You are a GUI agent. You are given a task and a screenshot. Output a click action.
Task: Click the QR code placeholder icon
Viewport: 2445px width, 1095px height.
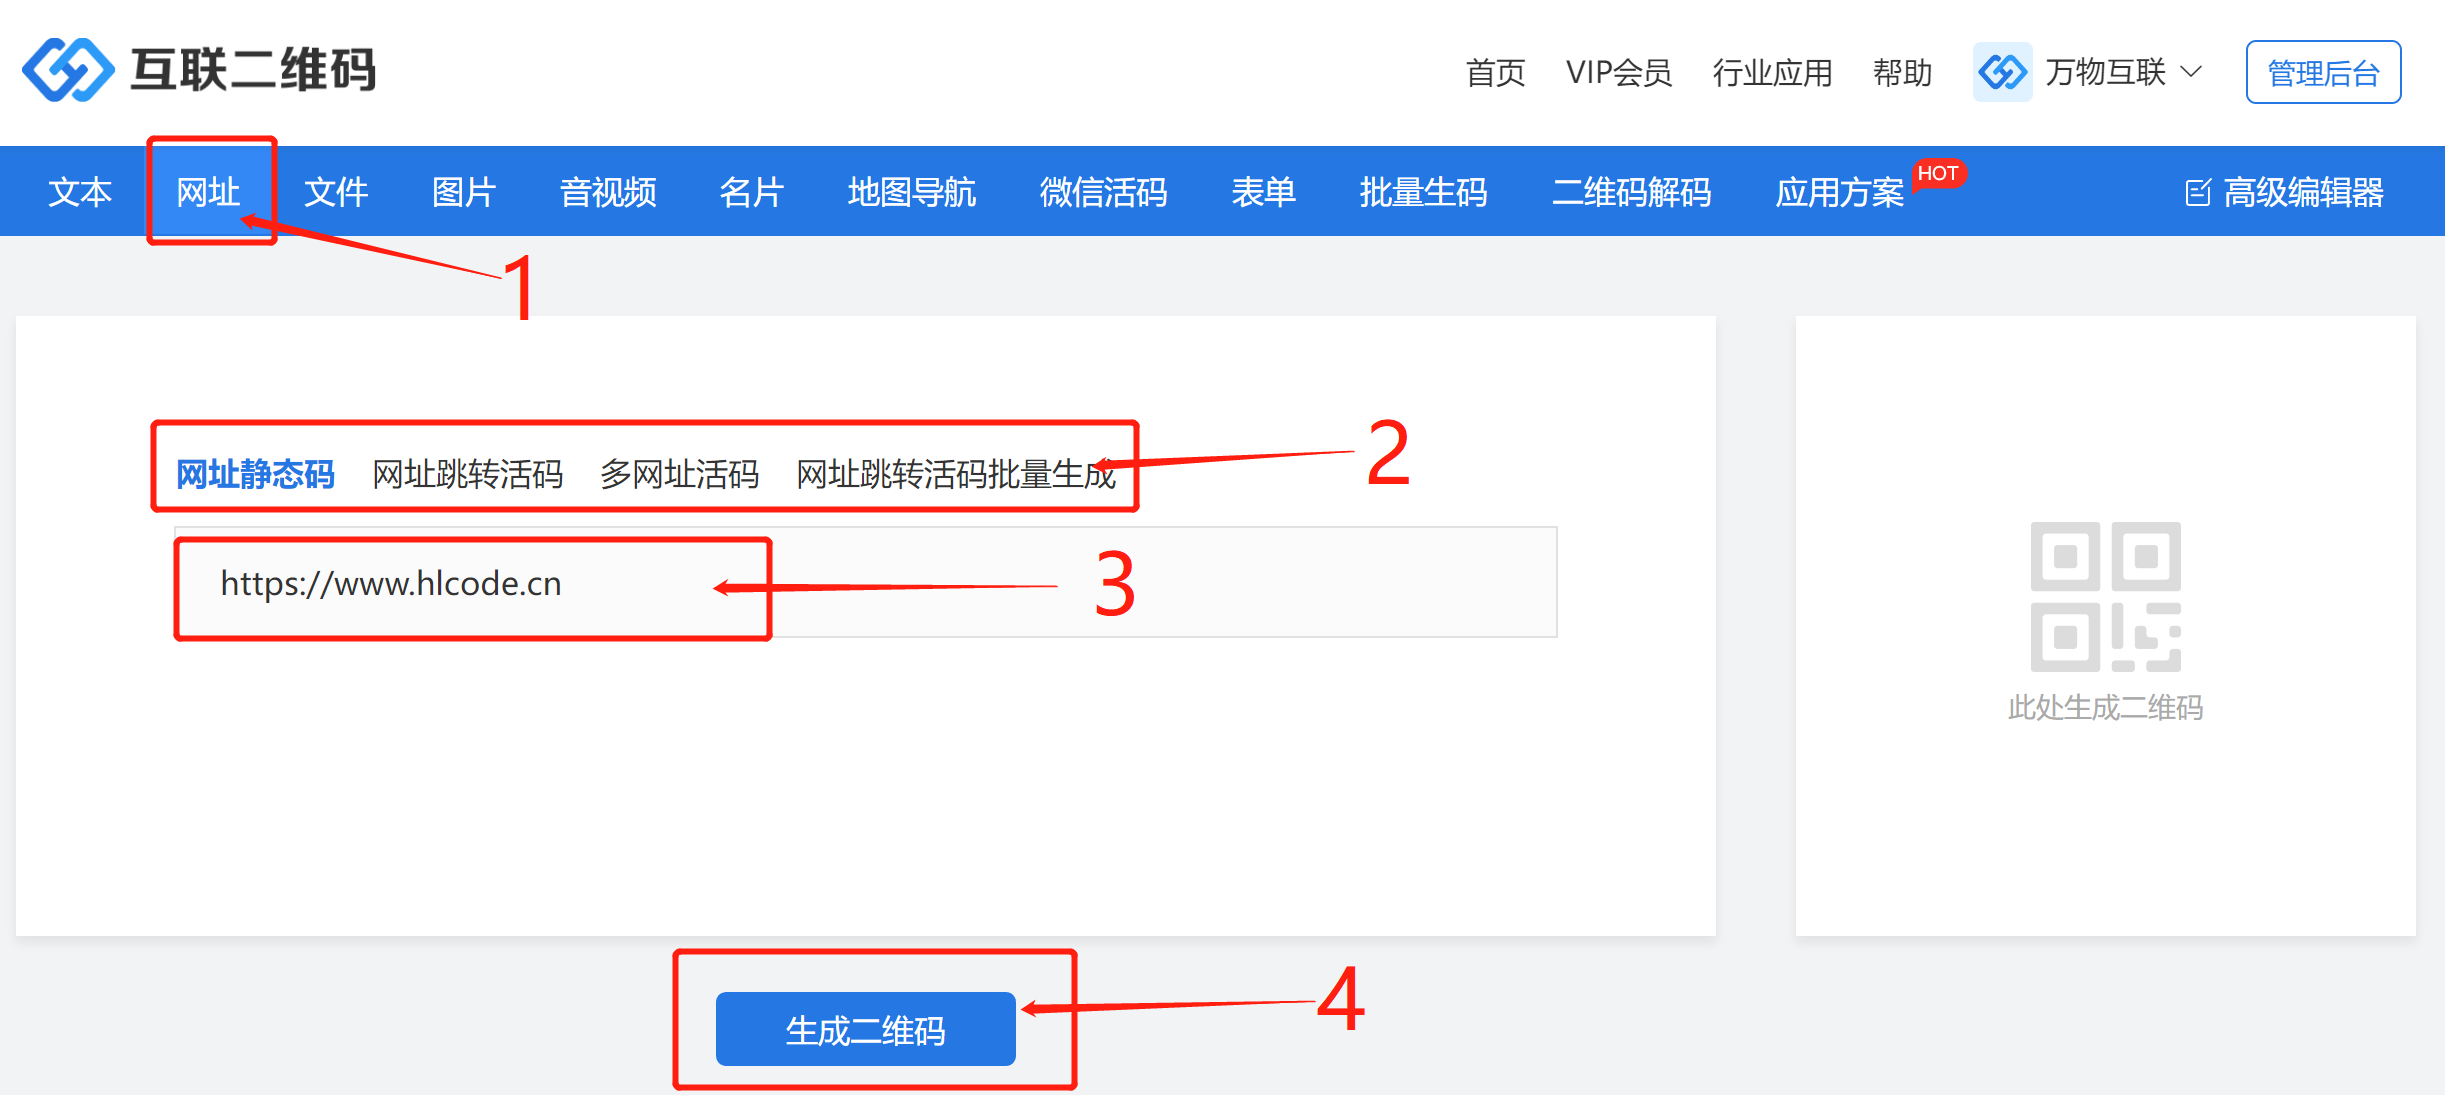coord(2105,597)
